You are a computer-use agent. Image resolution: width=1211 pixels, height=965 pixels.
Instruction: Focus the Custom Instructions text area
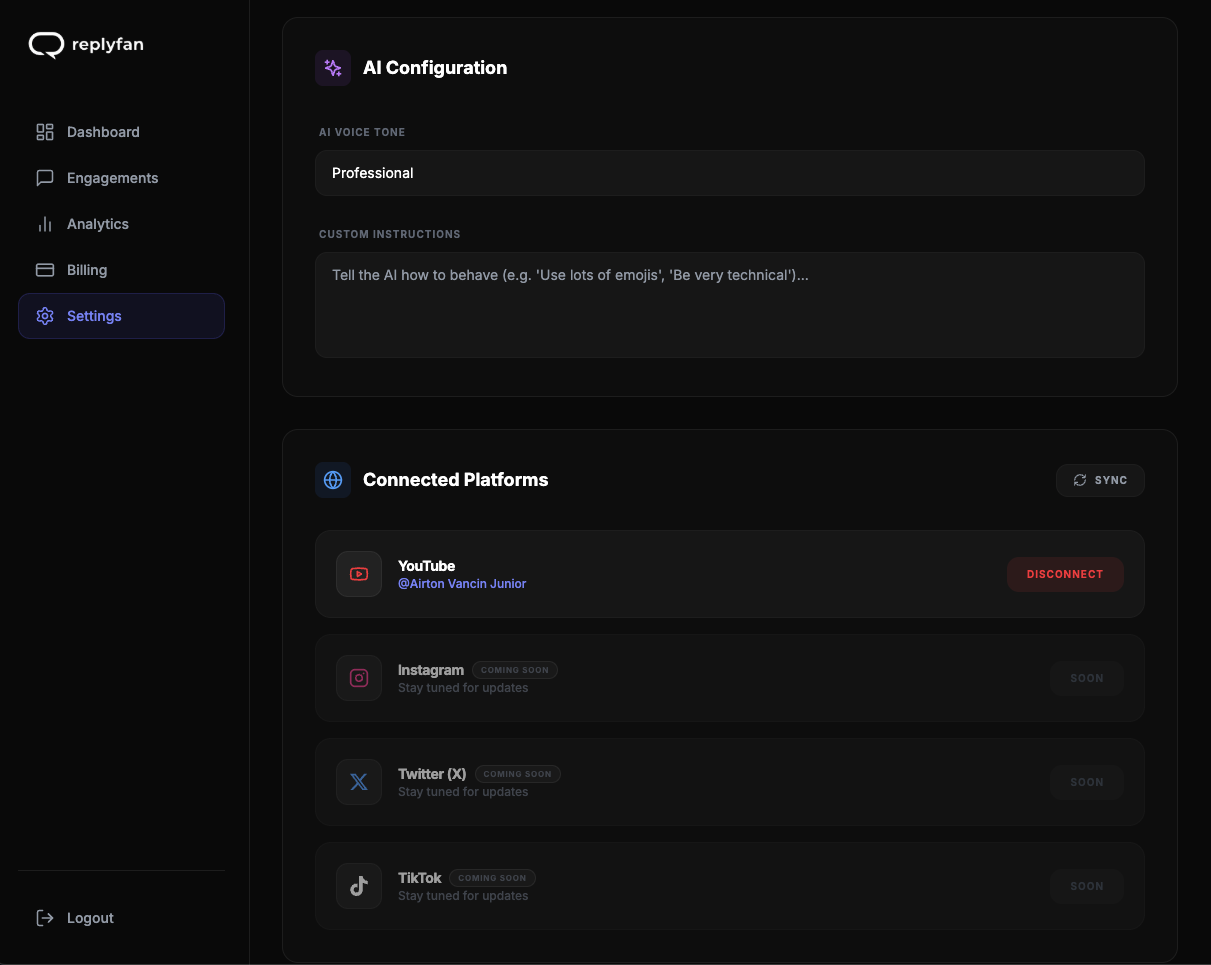pos(729,305)
